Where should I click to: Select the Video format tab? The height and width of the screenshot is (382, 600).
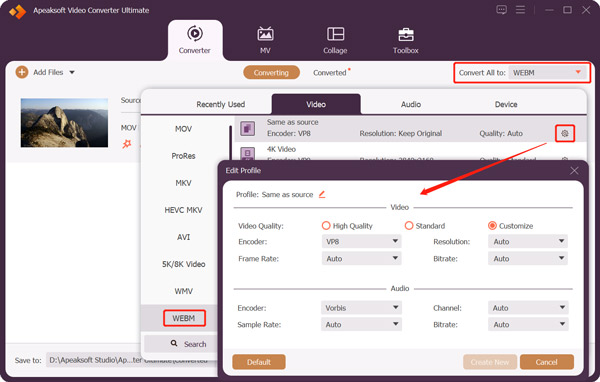click(316, 104)
